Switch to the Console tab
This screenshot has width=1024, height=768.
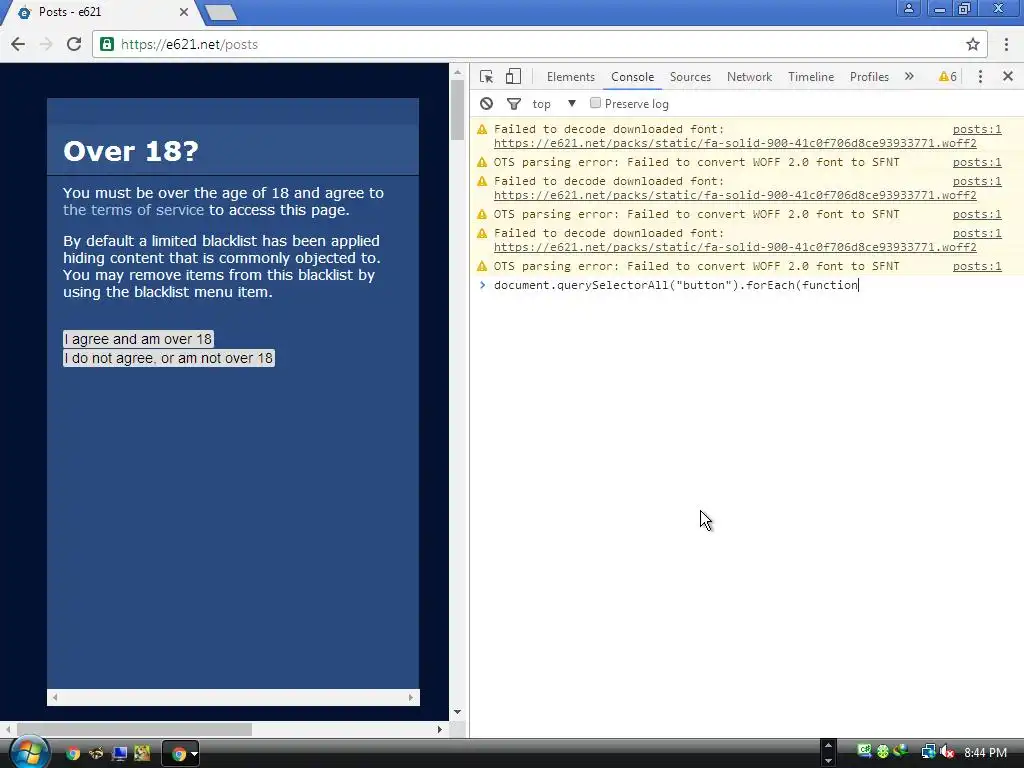tap(632, 76)
